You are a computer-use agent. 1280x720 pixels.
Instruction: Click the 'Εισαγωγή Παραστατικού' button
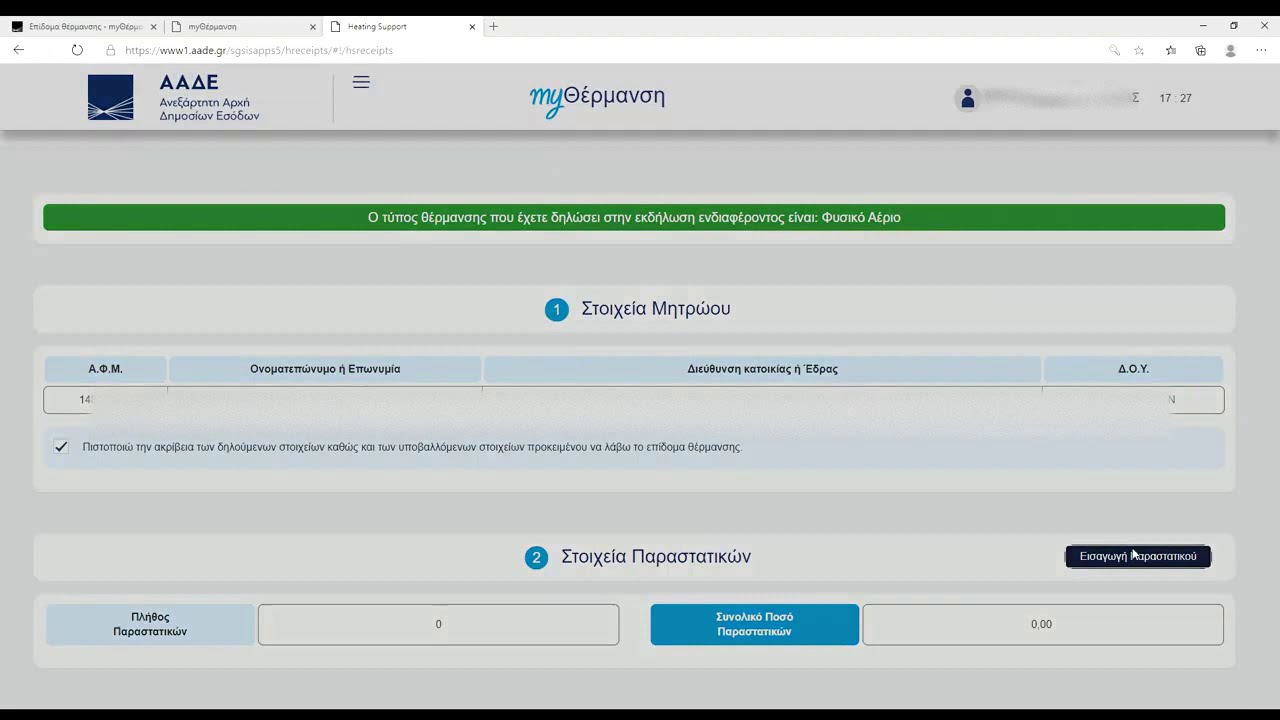click(1137, 556)
